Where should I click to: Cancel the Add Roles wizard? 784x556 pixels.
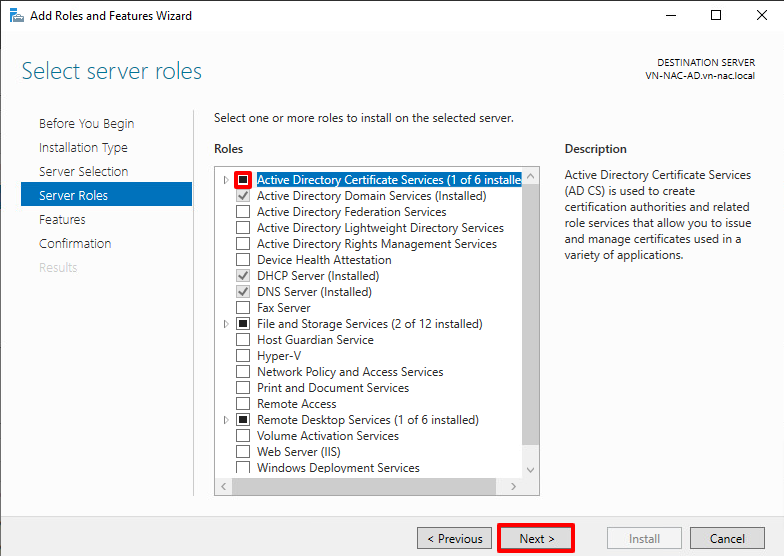coord(727,538)
